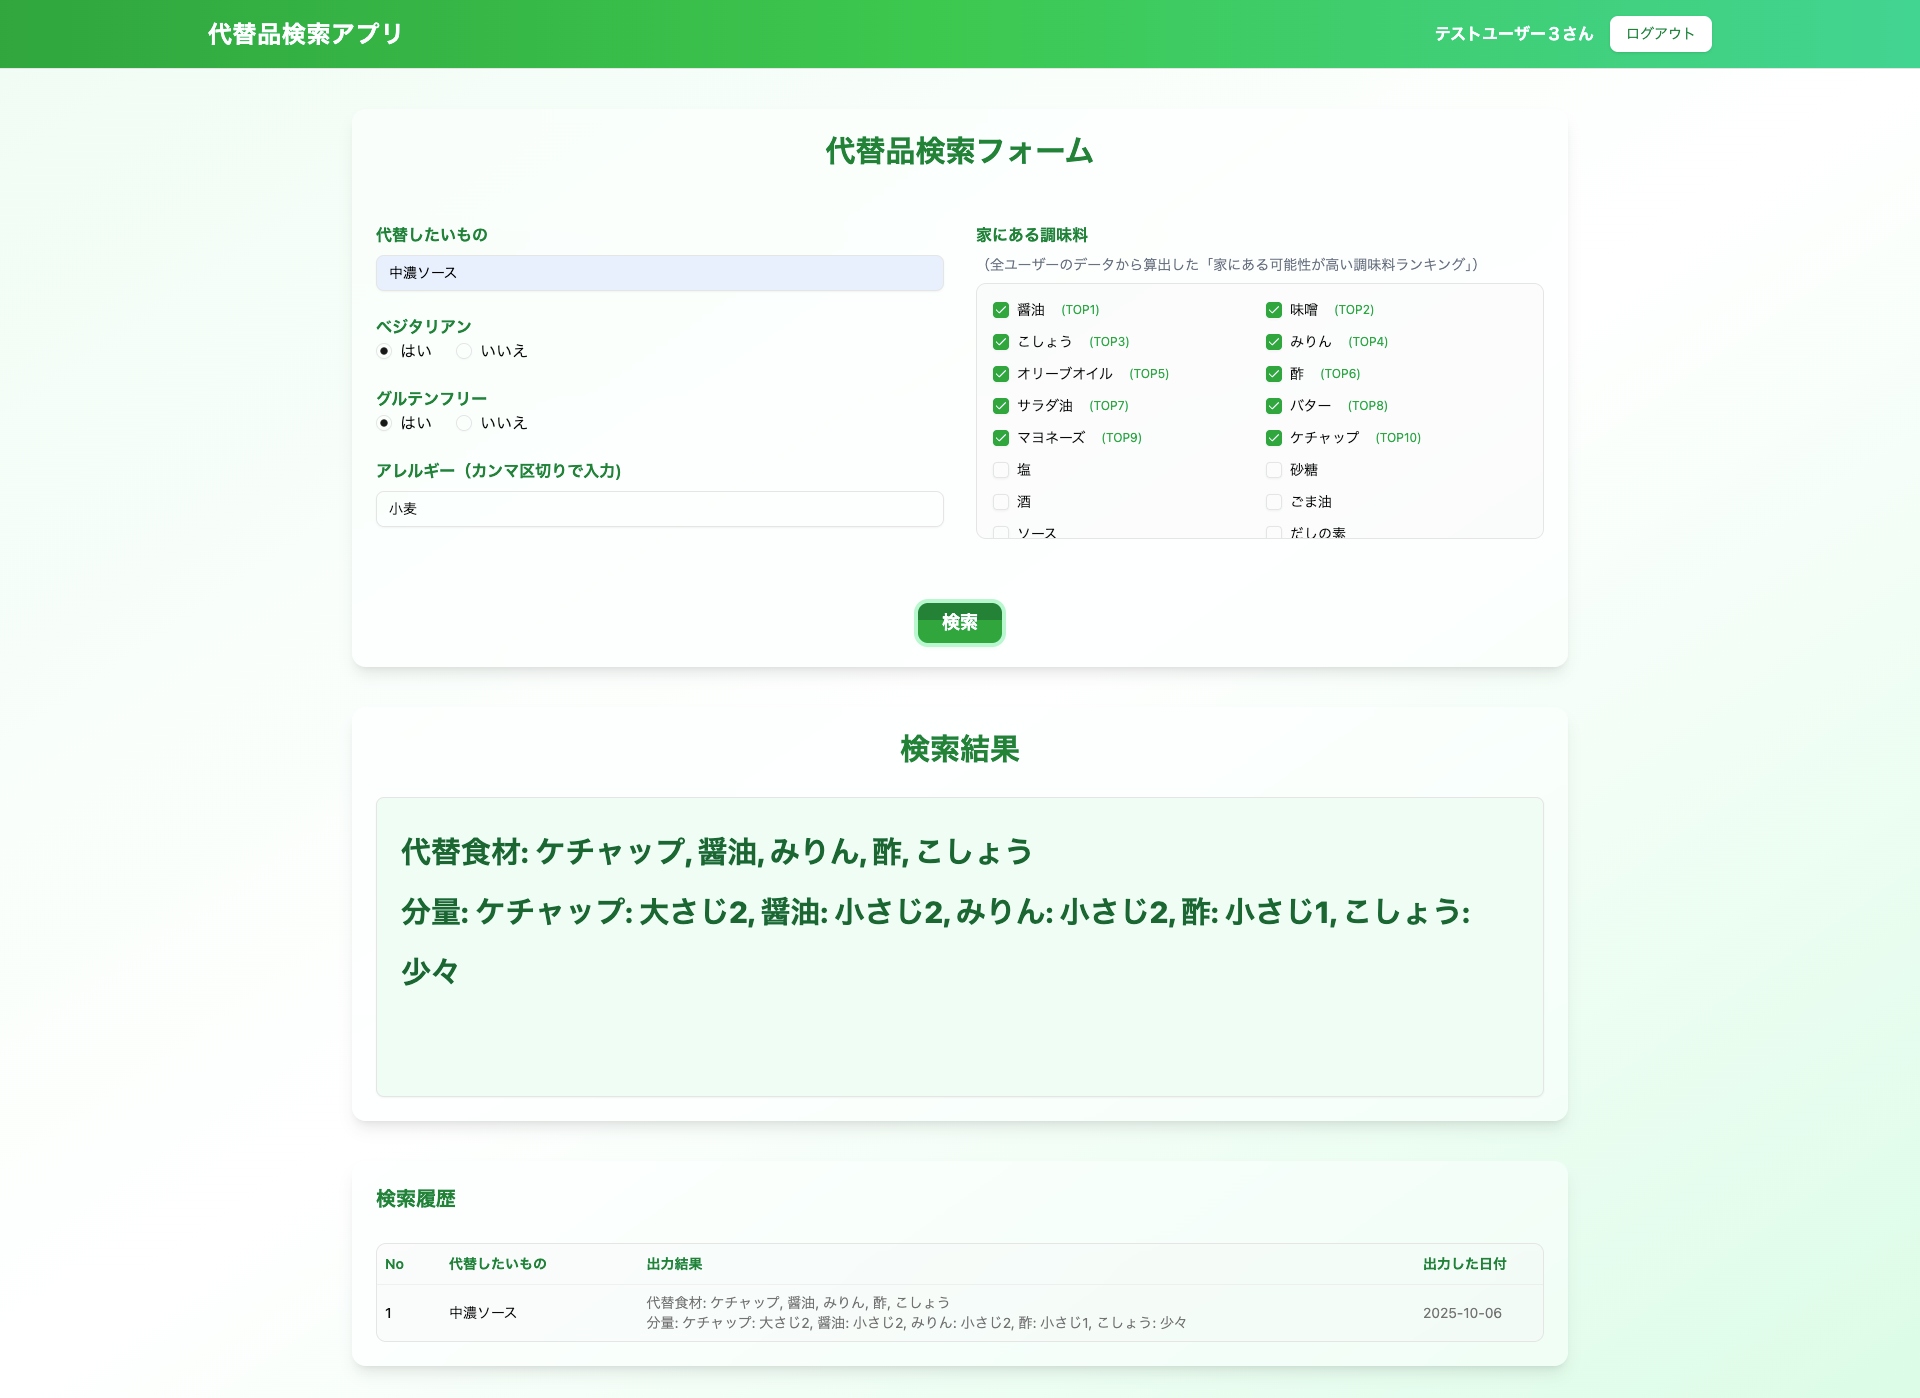Select はい radio under グルテンフリー
The height and width of the screenshot is (1398, 1920).
(384, 423)
